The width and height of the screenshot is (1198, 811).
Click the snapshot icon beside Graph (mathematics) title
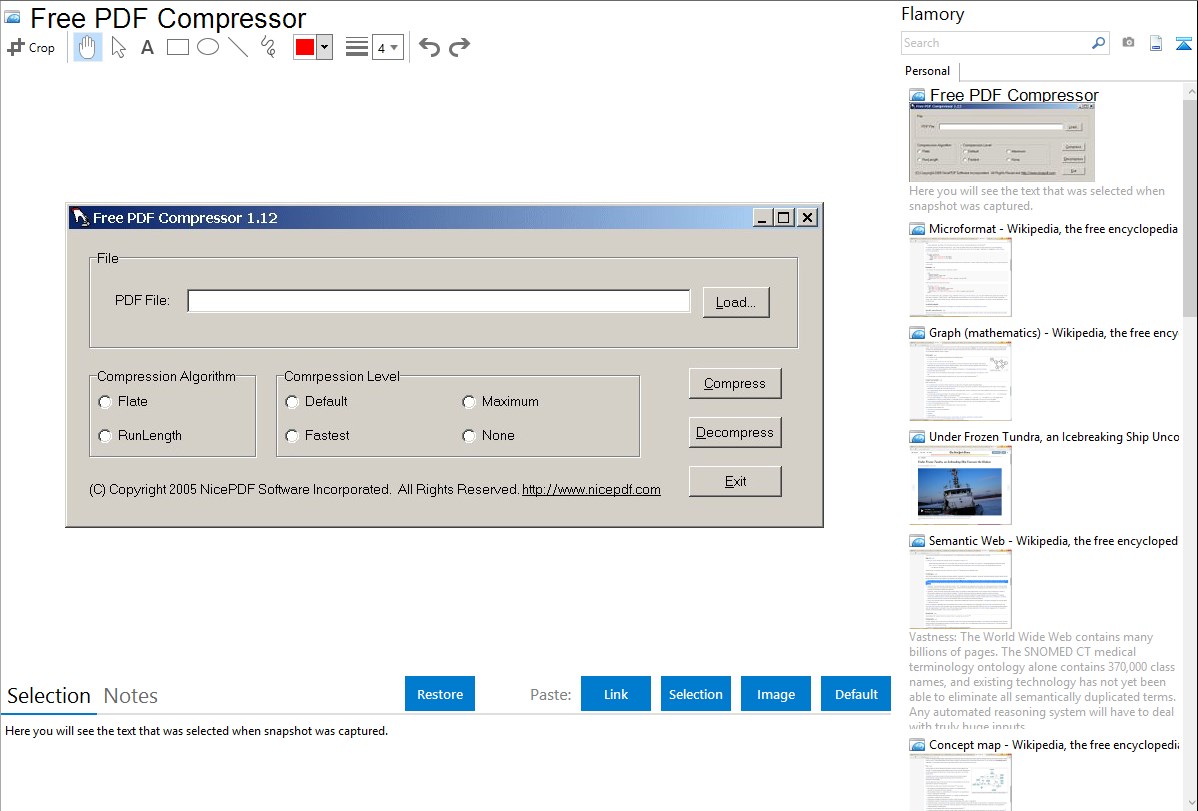917,333
